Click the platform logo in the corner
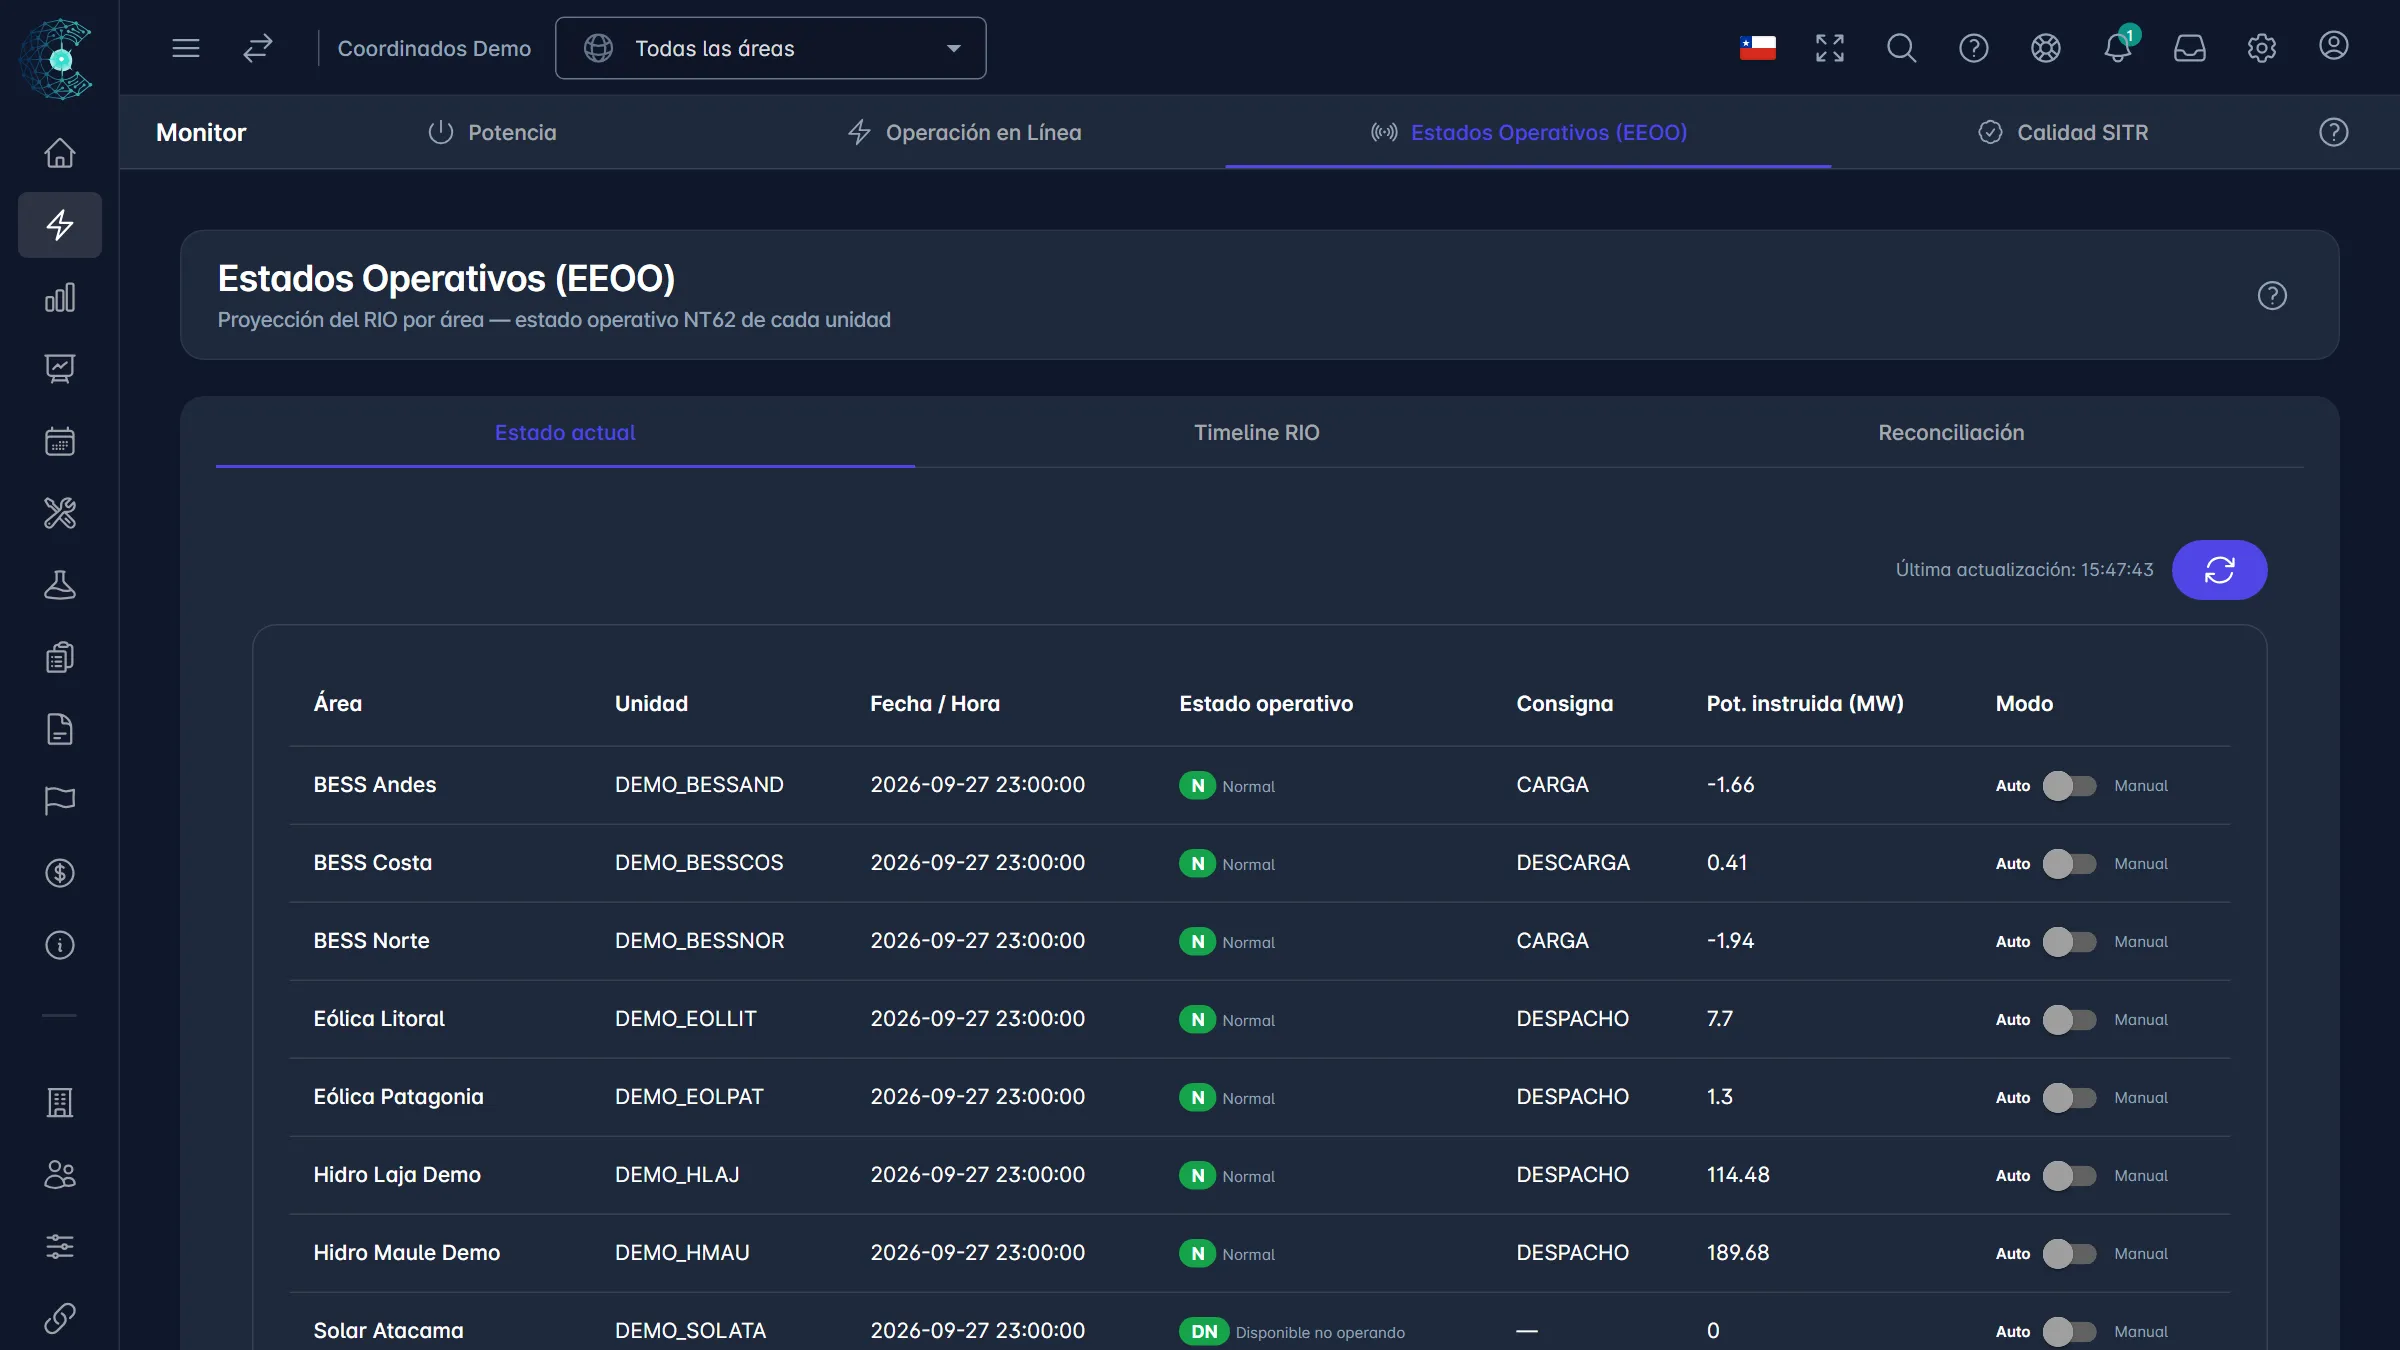This screenshot has width=2400, height=1350. (x=58, y=58)
